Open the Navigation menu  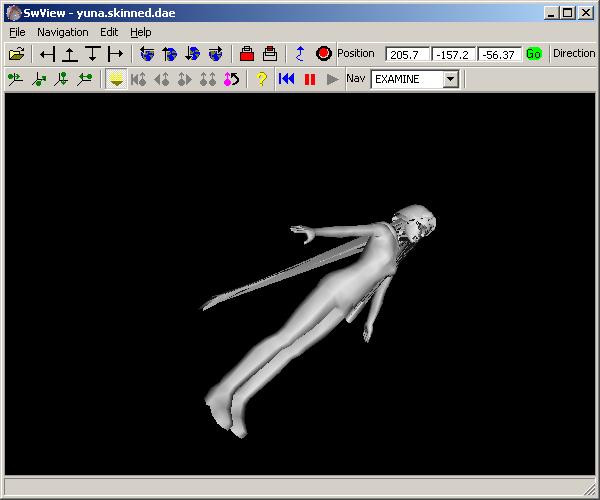pyautogui.click(x=63, y=32)
